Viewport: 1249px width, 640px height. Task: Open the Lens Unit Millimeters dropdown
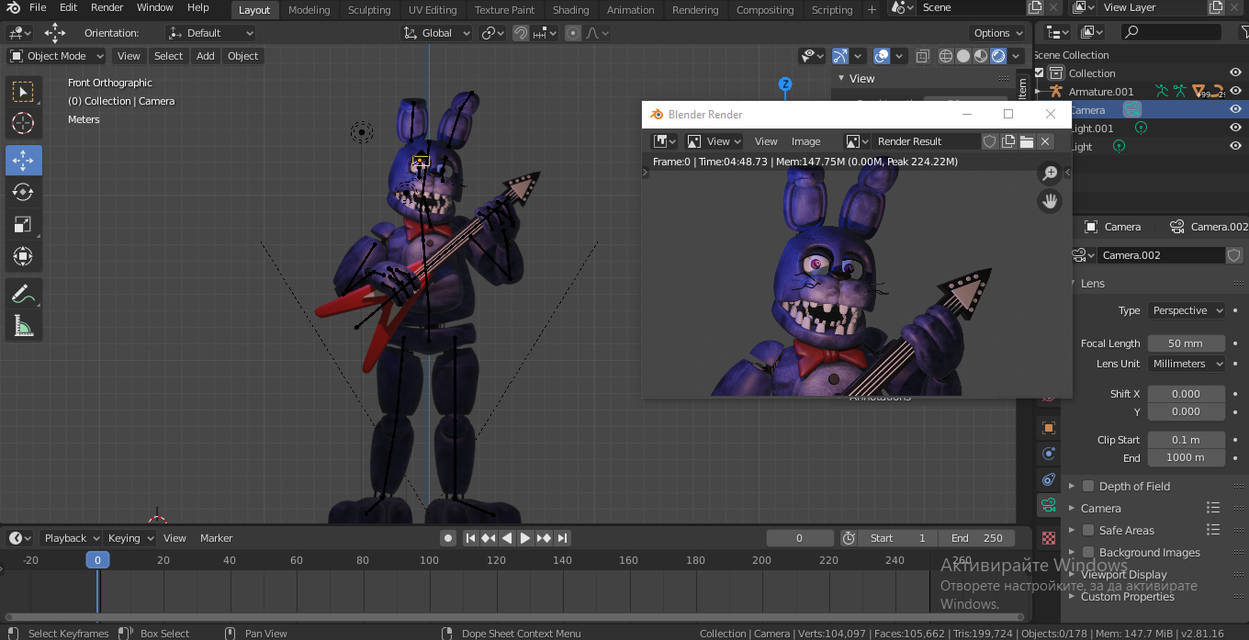(1185, 364)
